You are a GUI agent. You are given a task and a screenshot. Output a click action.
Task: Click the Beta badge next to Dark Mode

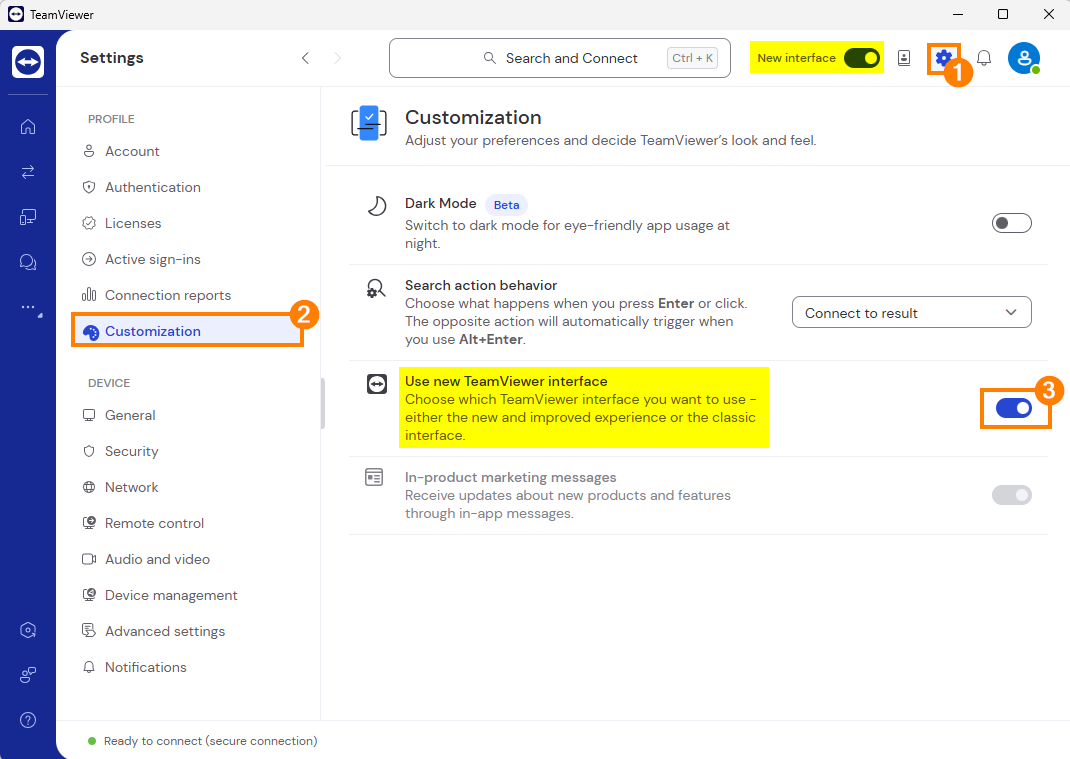pyautogui.click(x=506, y=205)
